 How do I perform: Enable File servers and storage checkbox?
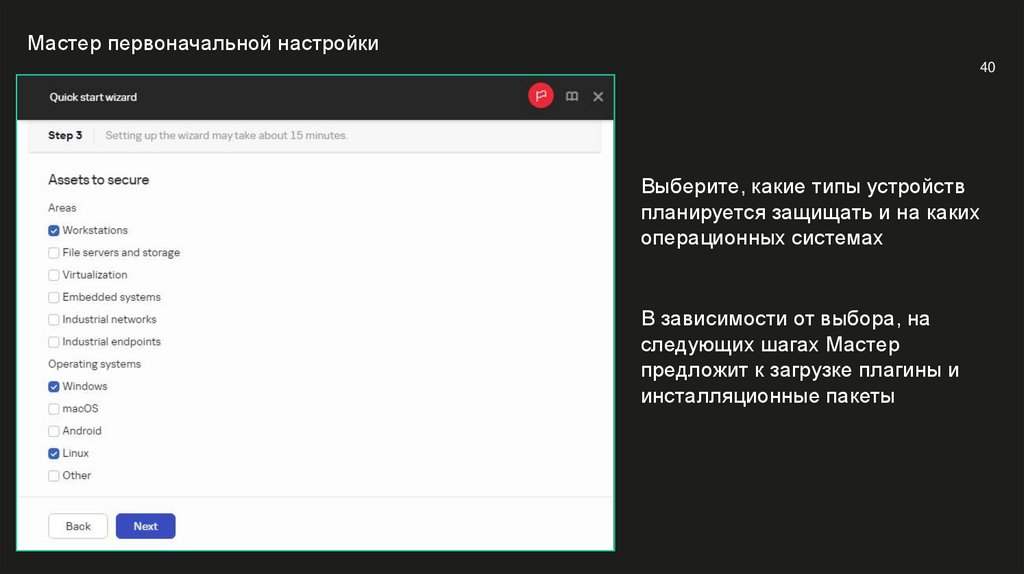[x=54, y=253]
